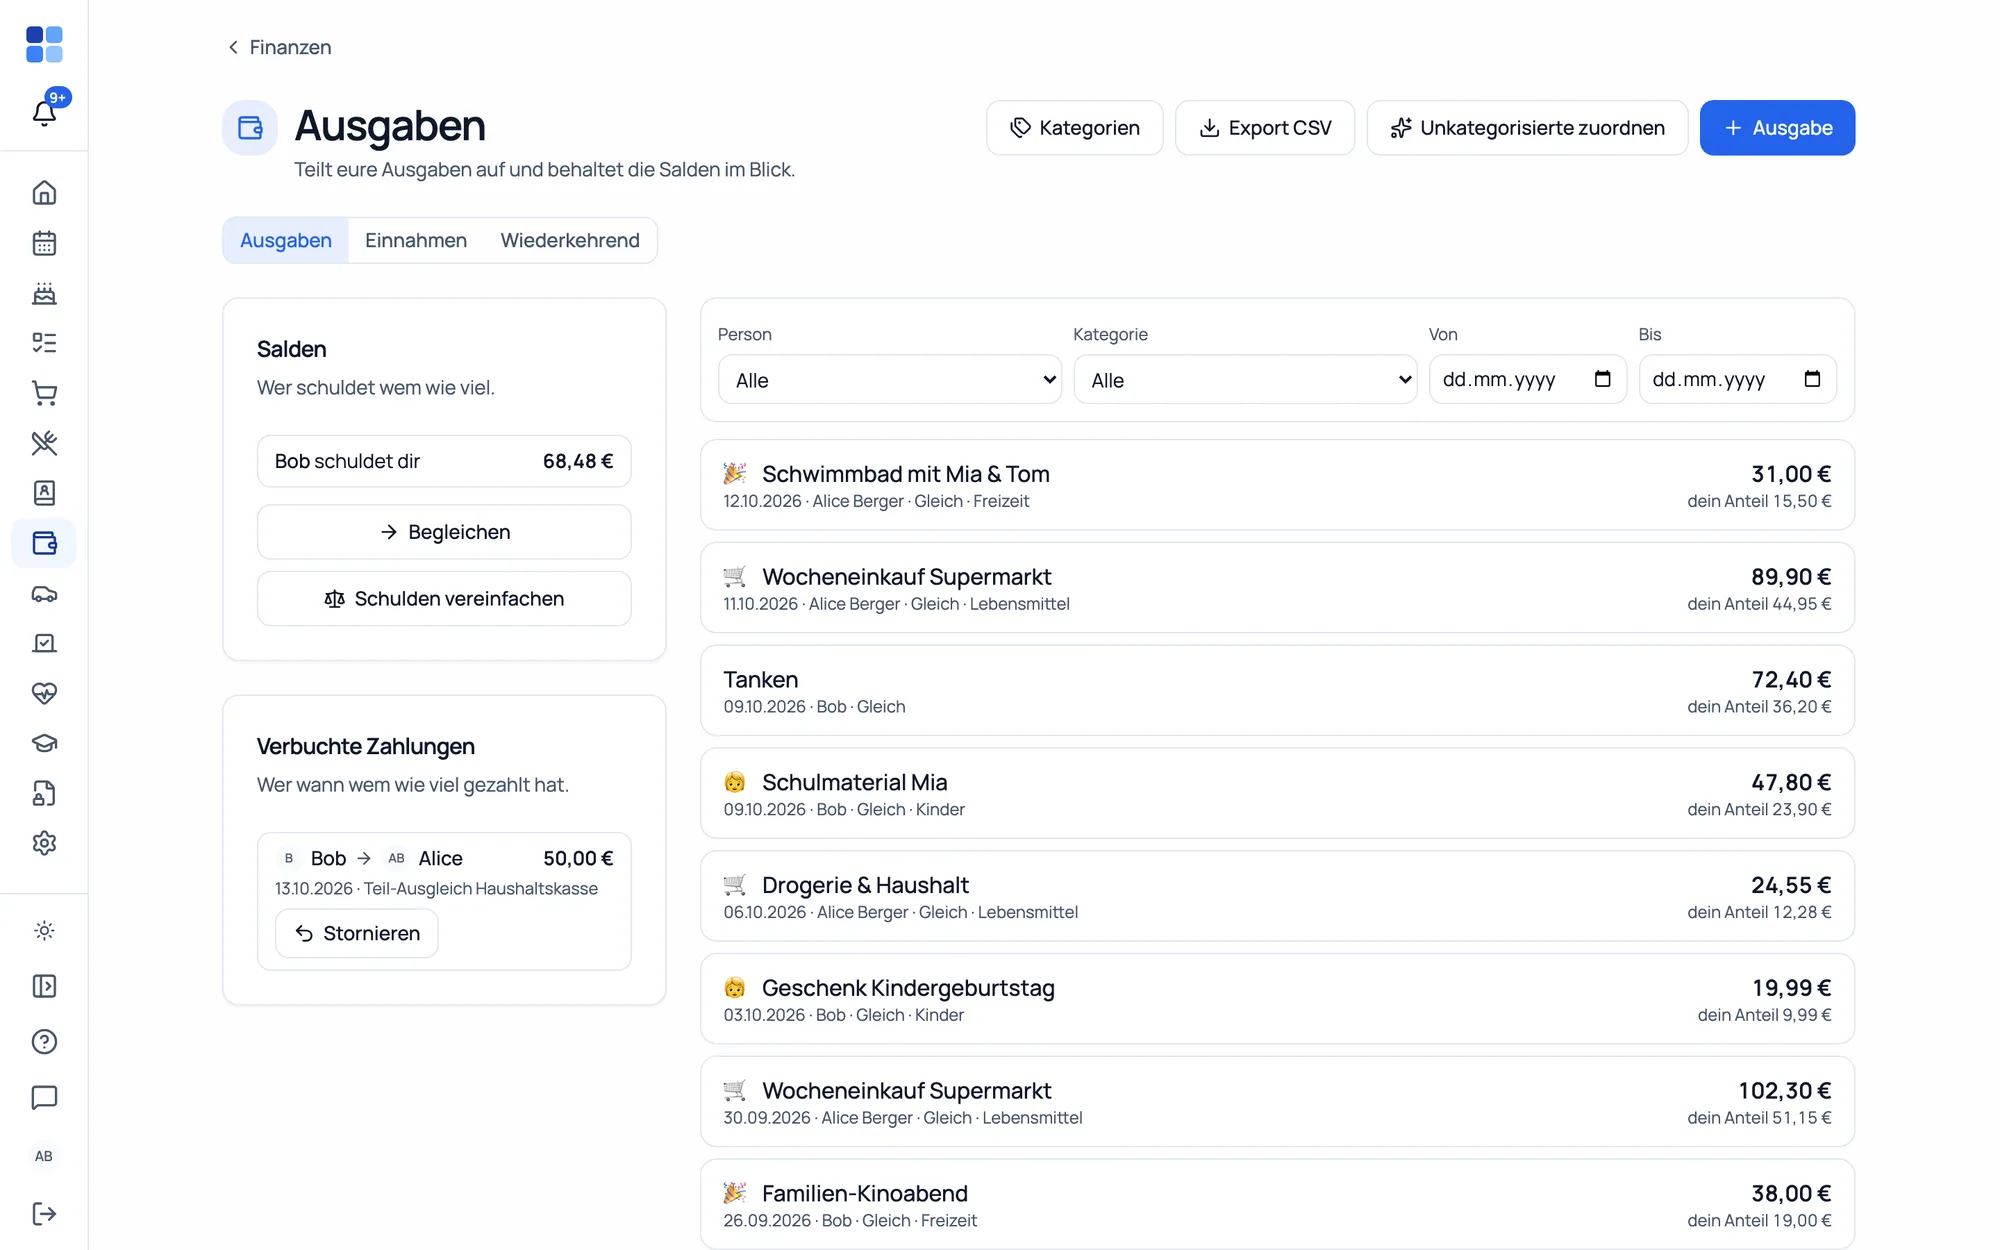The width and height of the screenshot is (2000, 1250).
Task: Open documents lock-file icon in sidebar
Action: pos(44,793)
